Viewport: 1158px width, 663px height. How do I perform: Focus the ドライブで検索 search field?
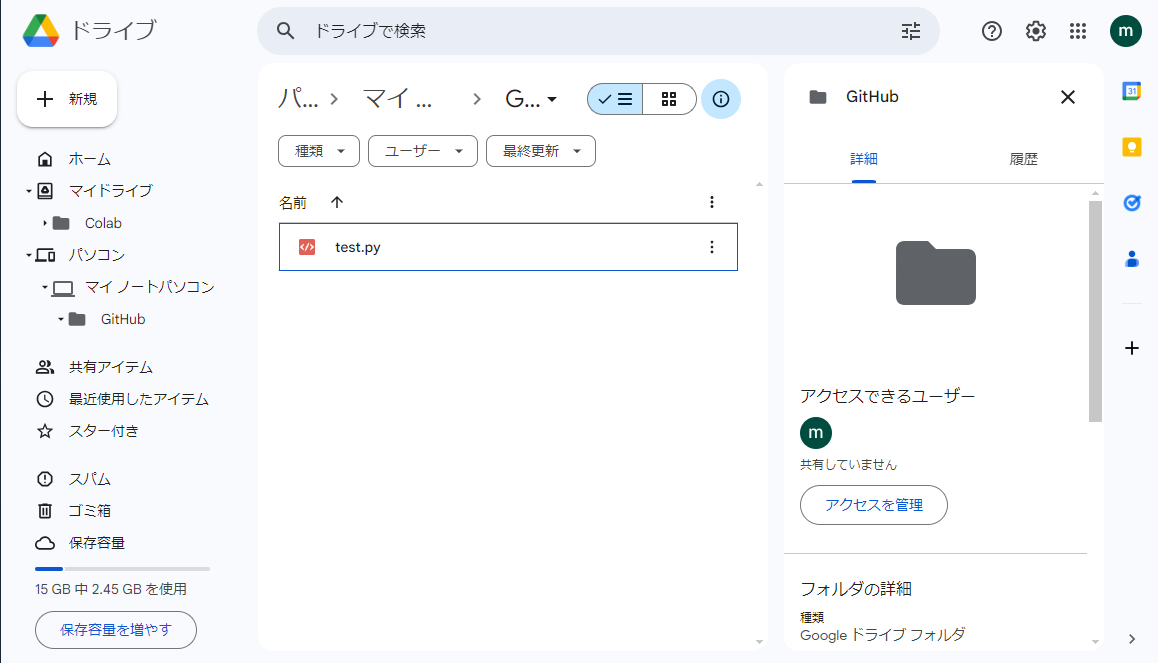pos(598,31)
